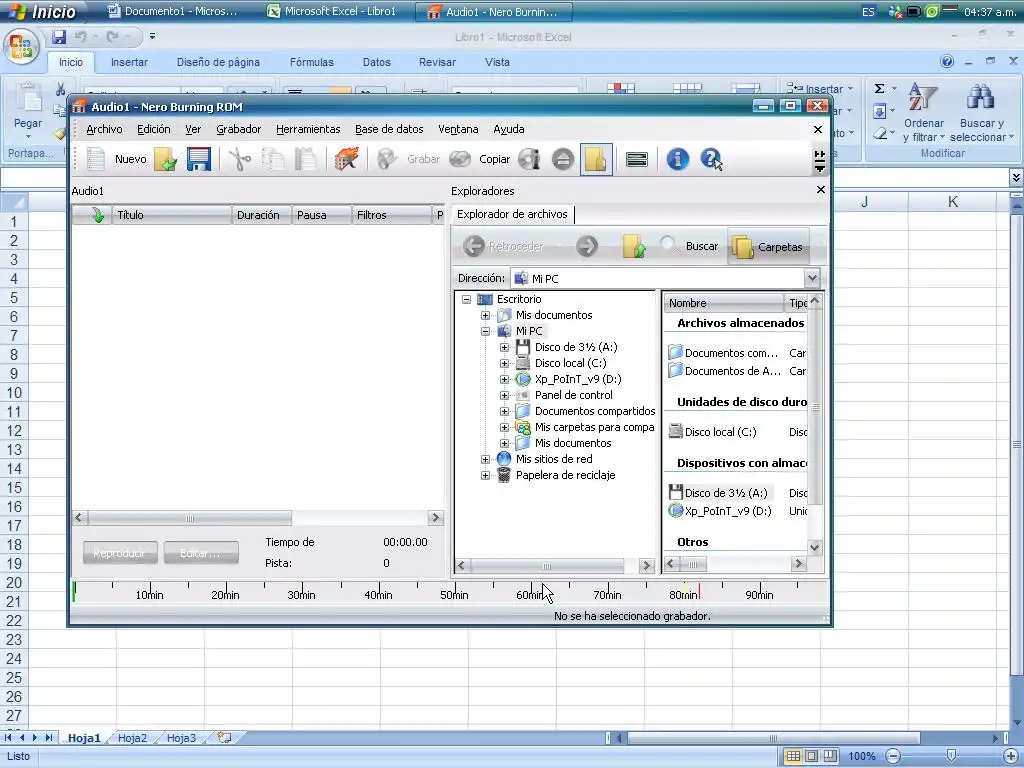This screenshot has height=768, width=1024.
Task: Click the disc info icon in Nero toolbar
Action: tap(530, 159)
